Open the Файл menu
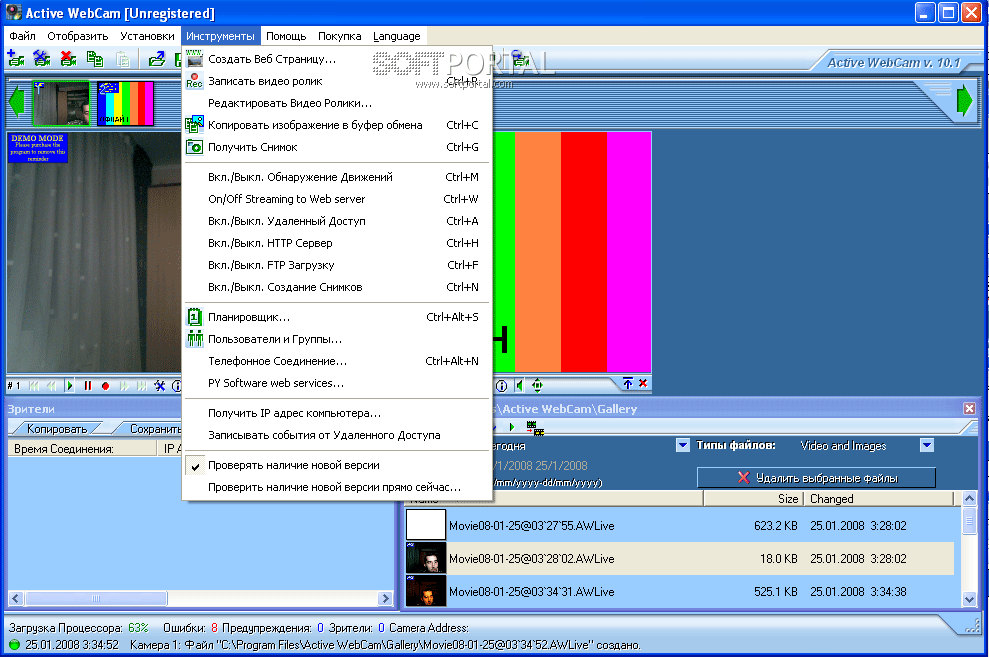This screenshot has height=657, width=989. [x=23, y=37]
